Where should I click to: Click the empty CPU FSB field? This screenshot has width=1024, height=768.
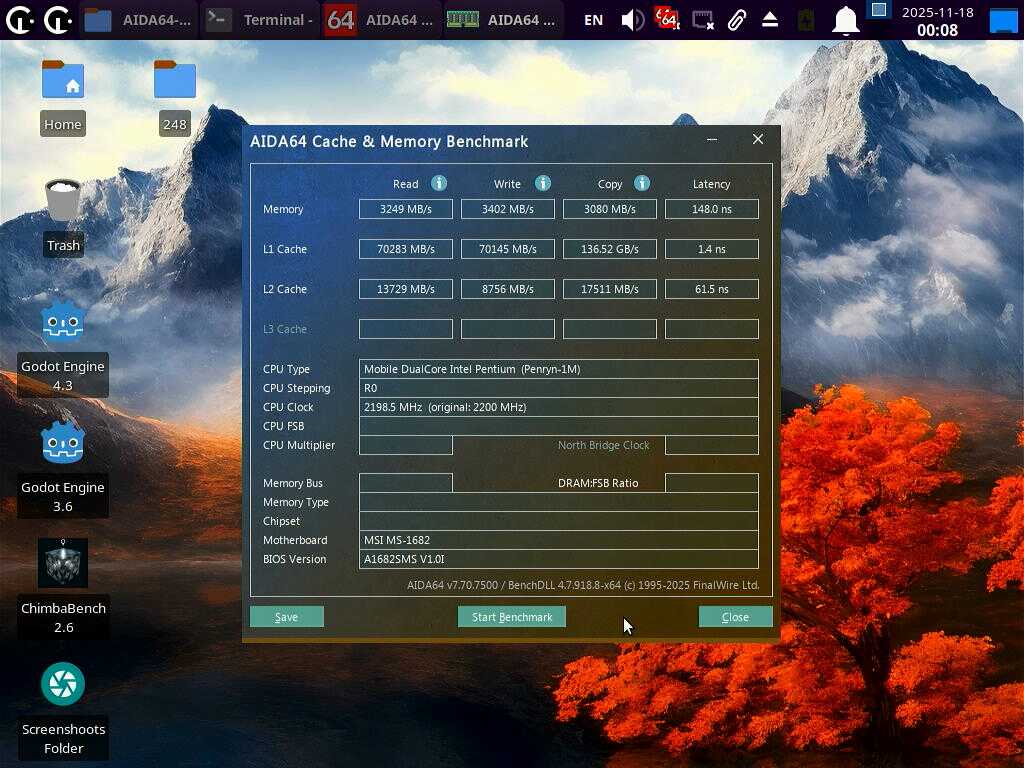[x=558, y=426]
